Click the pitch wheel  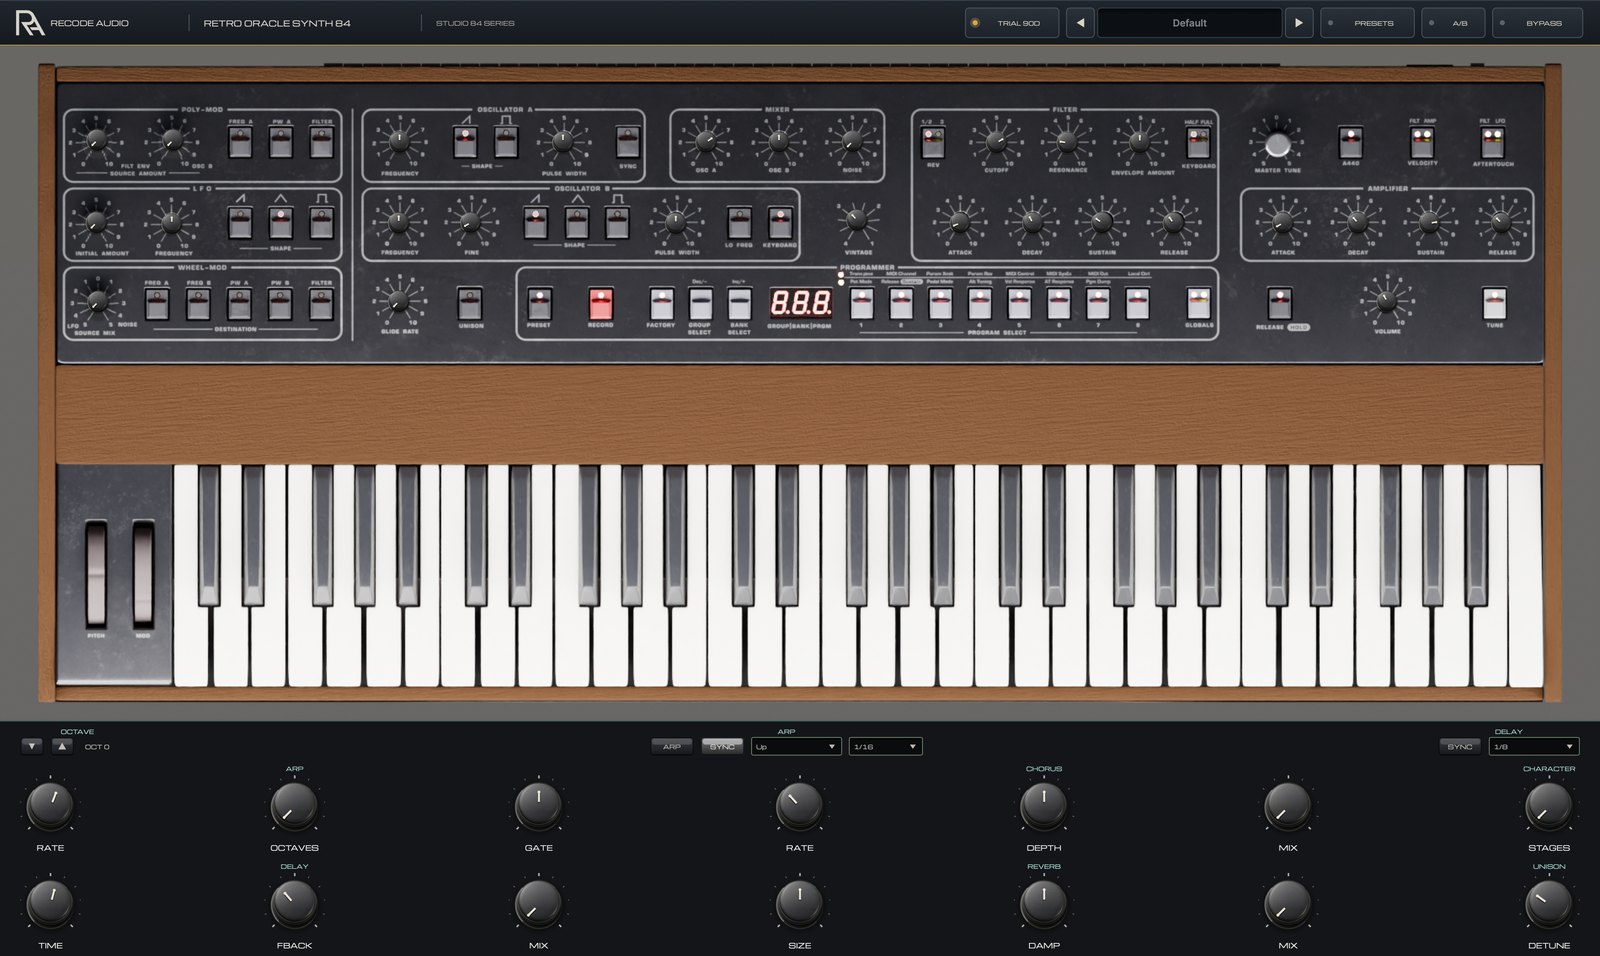[96, 573]
